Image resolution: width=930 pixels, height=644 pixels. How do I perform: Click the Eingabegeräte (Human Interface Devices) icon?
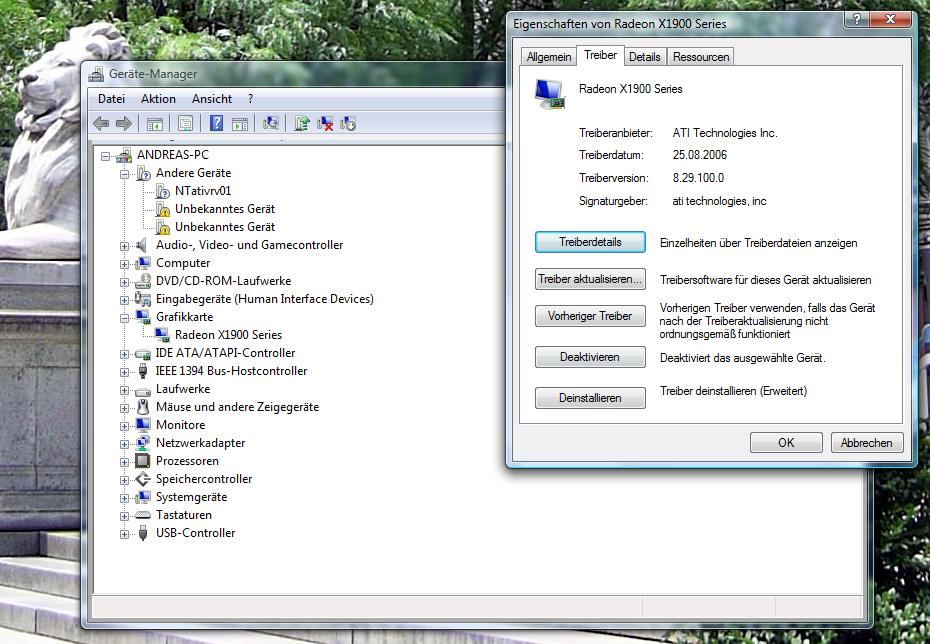[x=142, y=299]
